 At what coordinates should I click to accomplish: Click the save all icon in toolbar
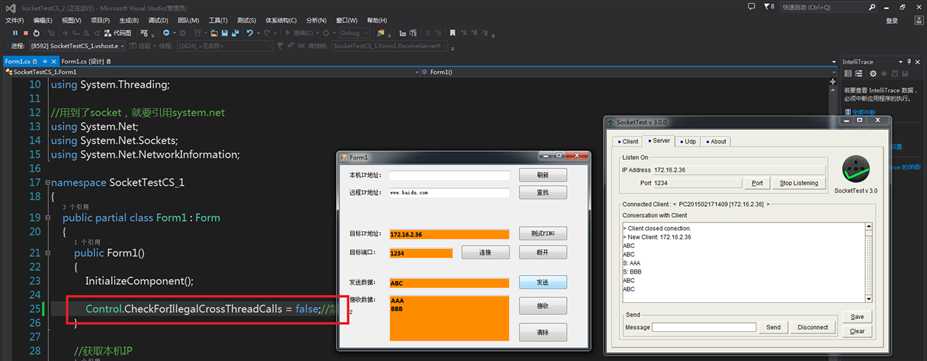(x=235, y=33)
